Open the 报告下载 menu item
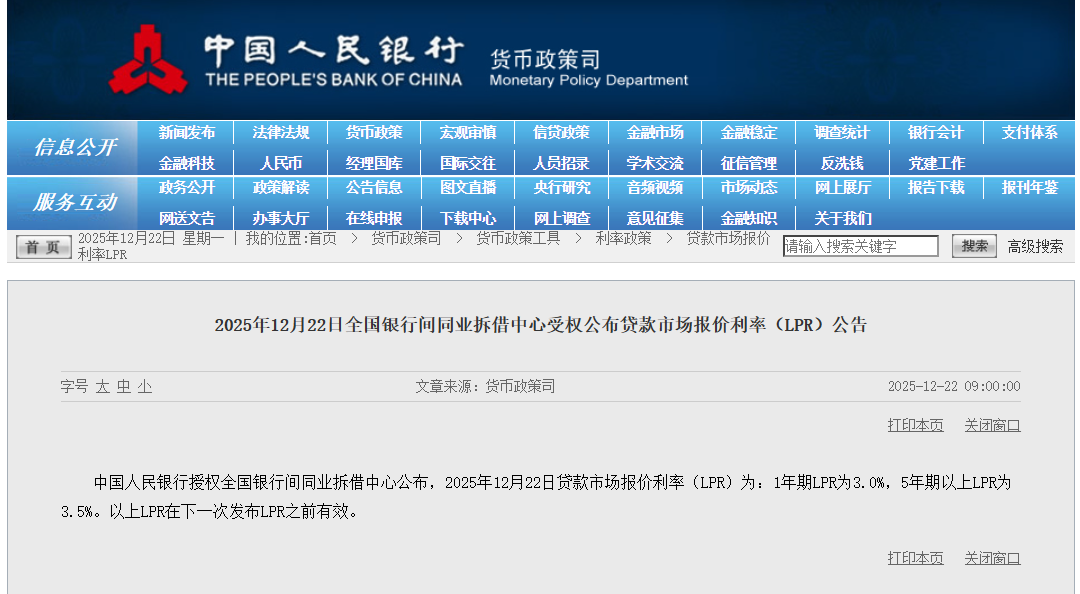 coord(936,188)
